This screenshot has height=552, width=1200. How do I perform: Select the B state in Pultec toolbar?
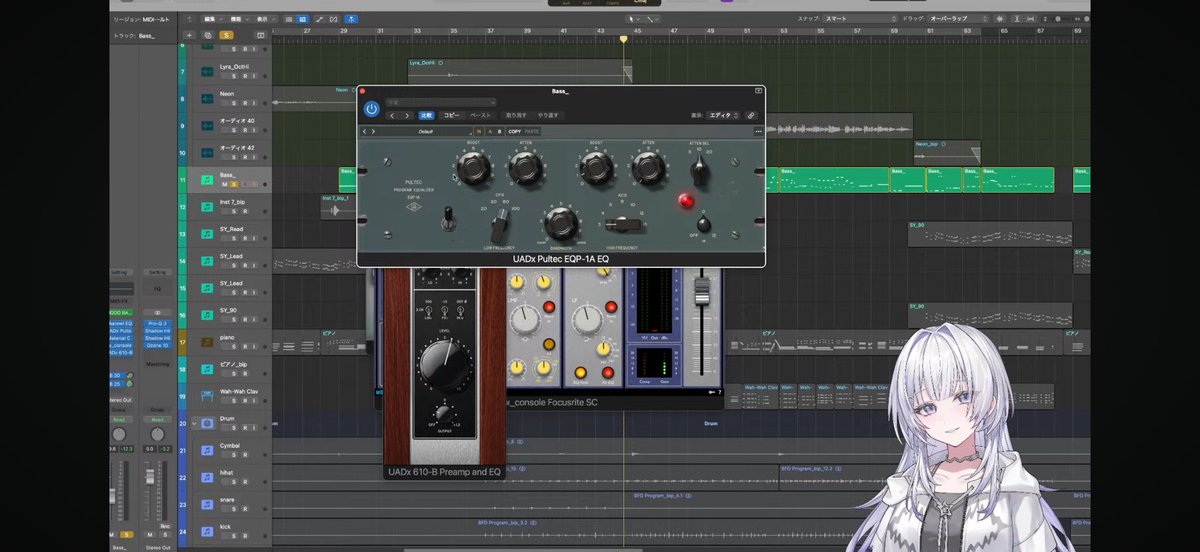point(499,131)
